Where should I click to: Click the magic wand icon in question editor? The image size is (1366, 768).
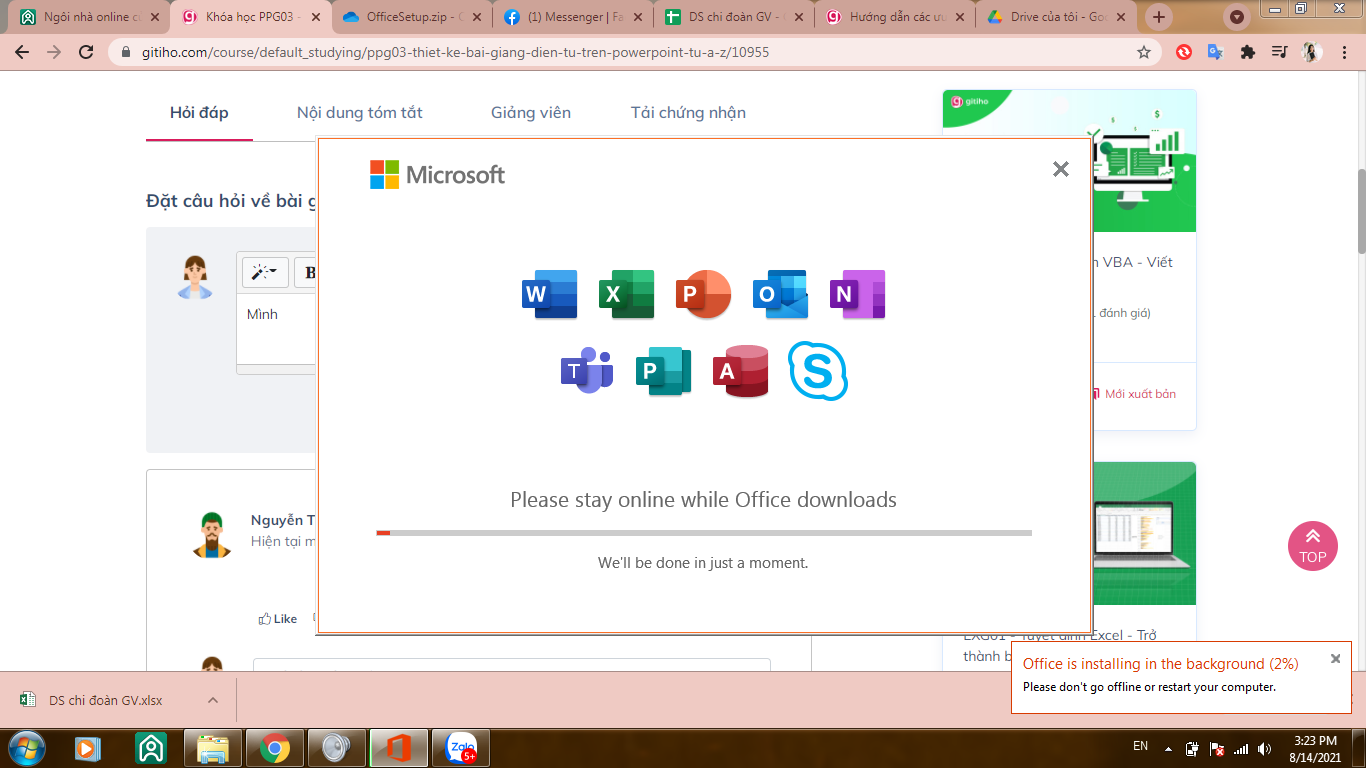coord(265,272)
